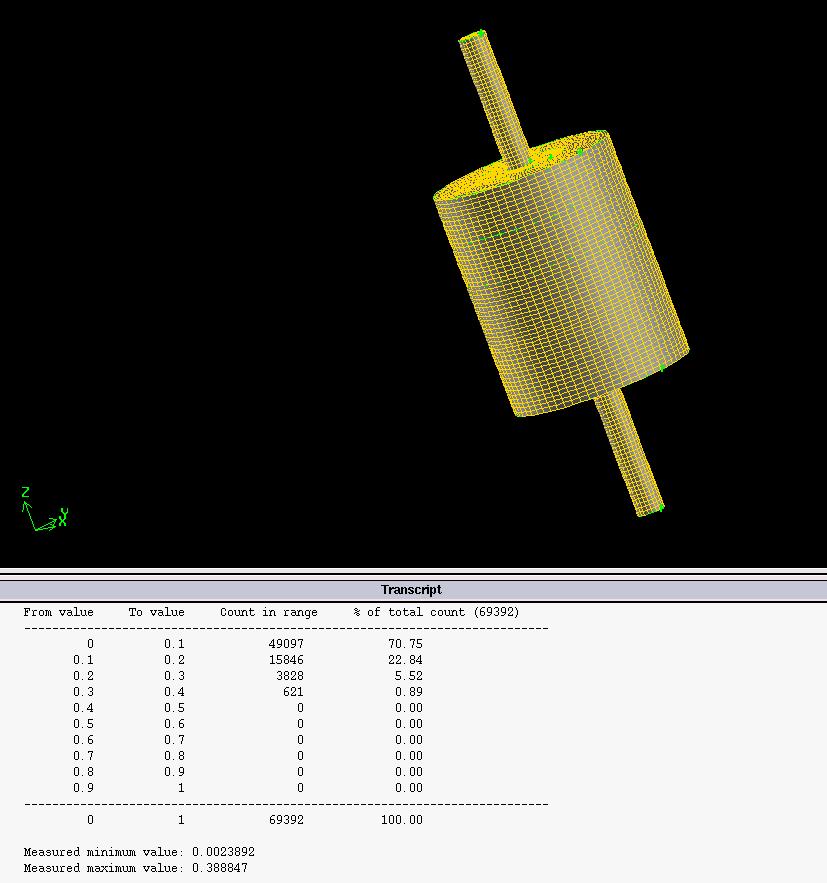Click the measured maximum value 0.388847
The width and height of the screenshot is (827, 883).
click(x=220, y=868)
